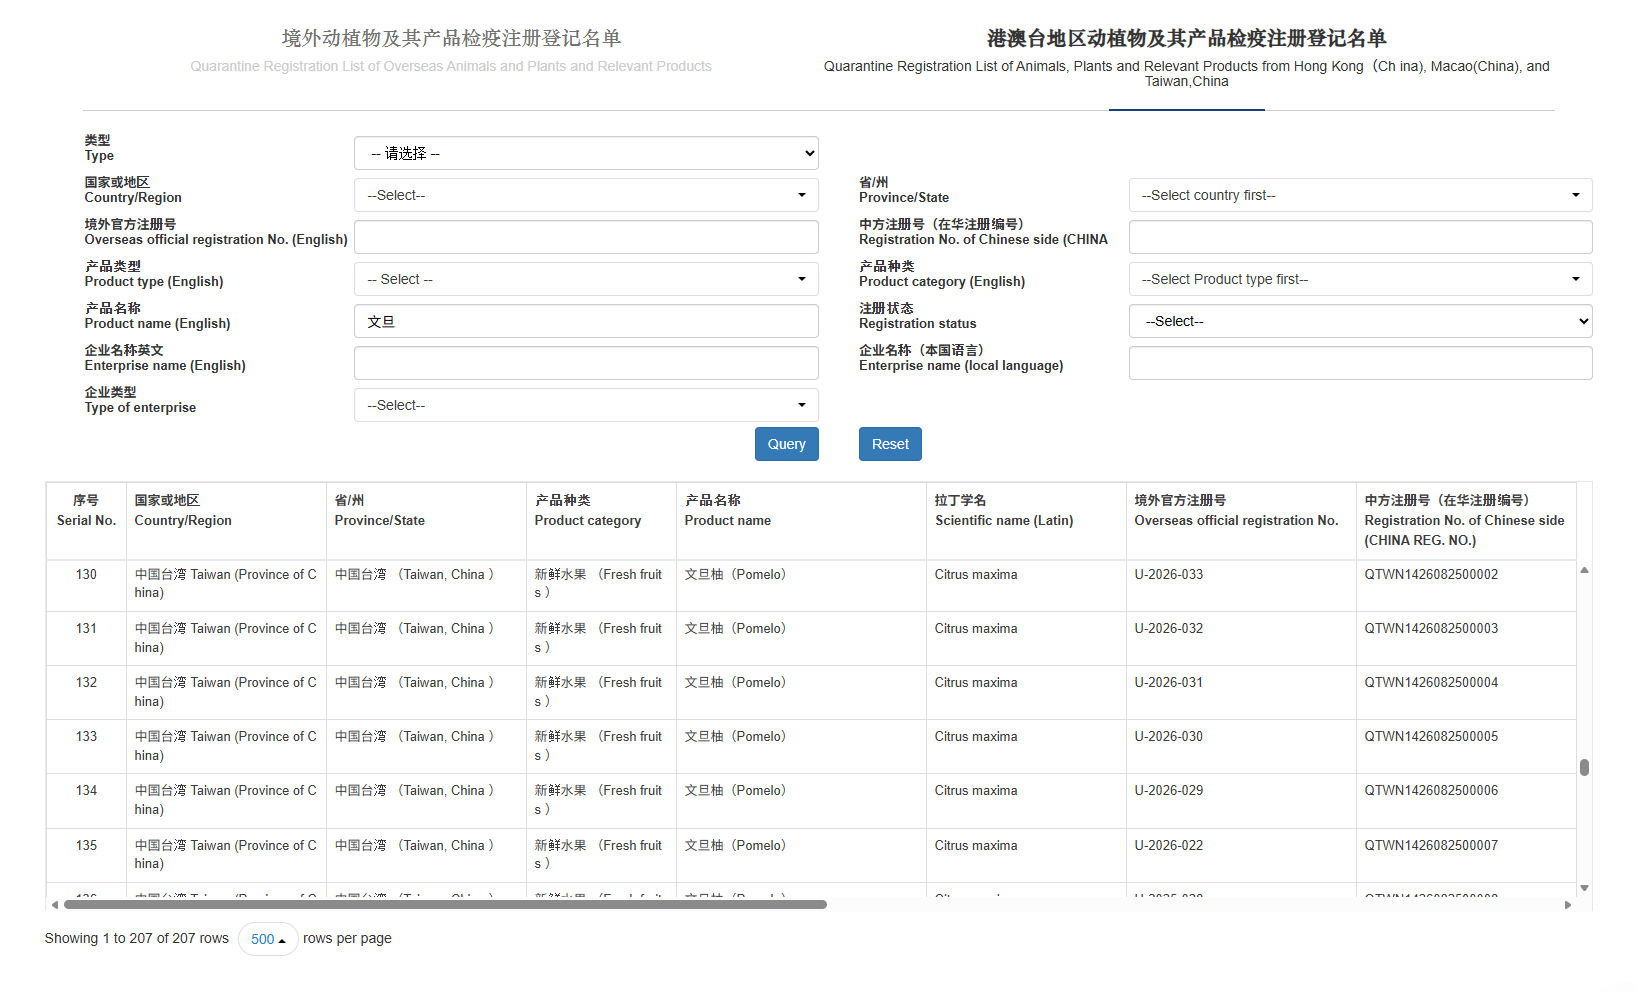Screen dimensions: 1637x991
Task: Focus the Registration No. of Chinese side field
Action: point(1360,237)
